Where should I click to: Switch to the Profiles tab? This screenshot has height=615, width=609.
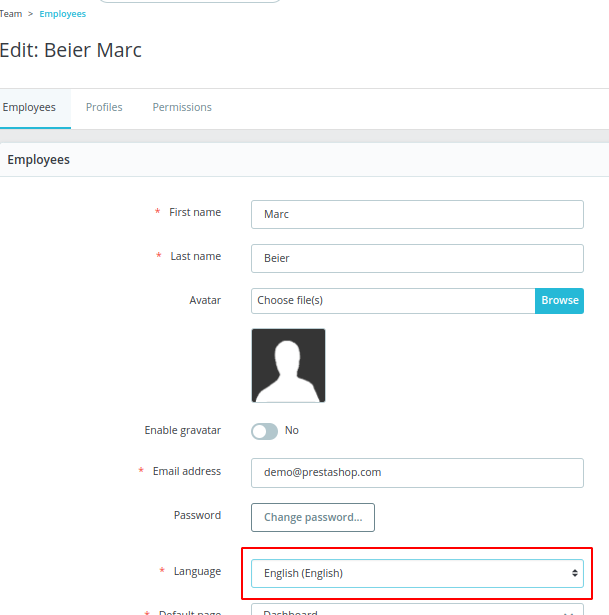(104, 107)
